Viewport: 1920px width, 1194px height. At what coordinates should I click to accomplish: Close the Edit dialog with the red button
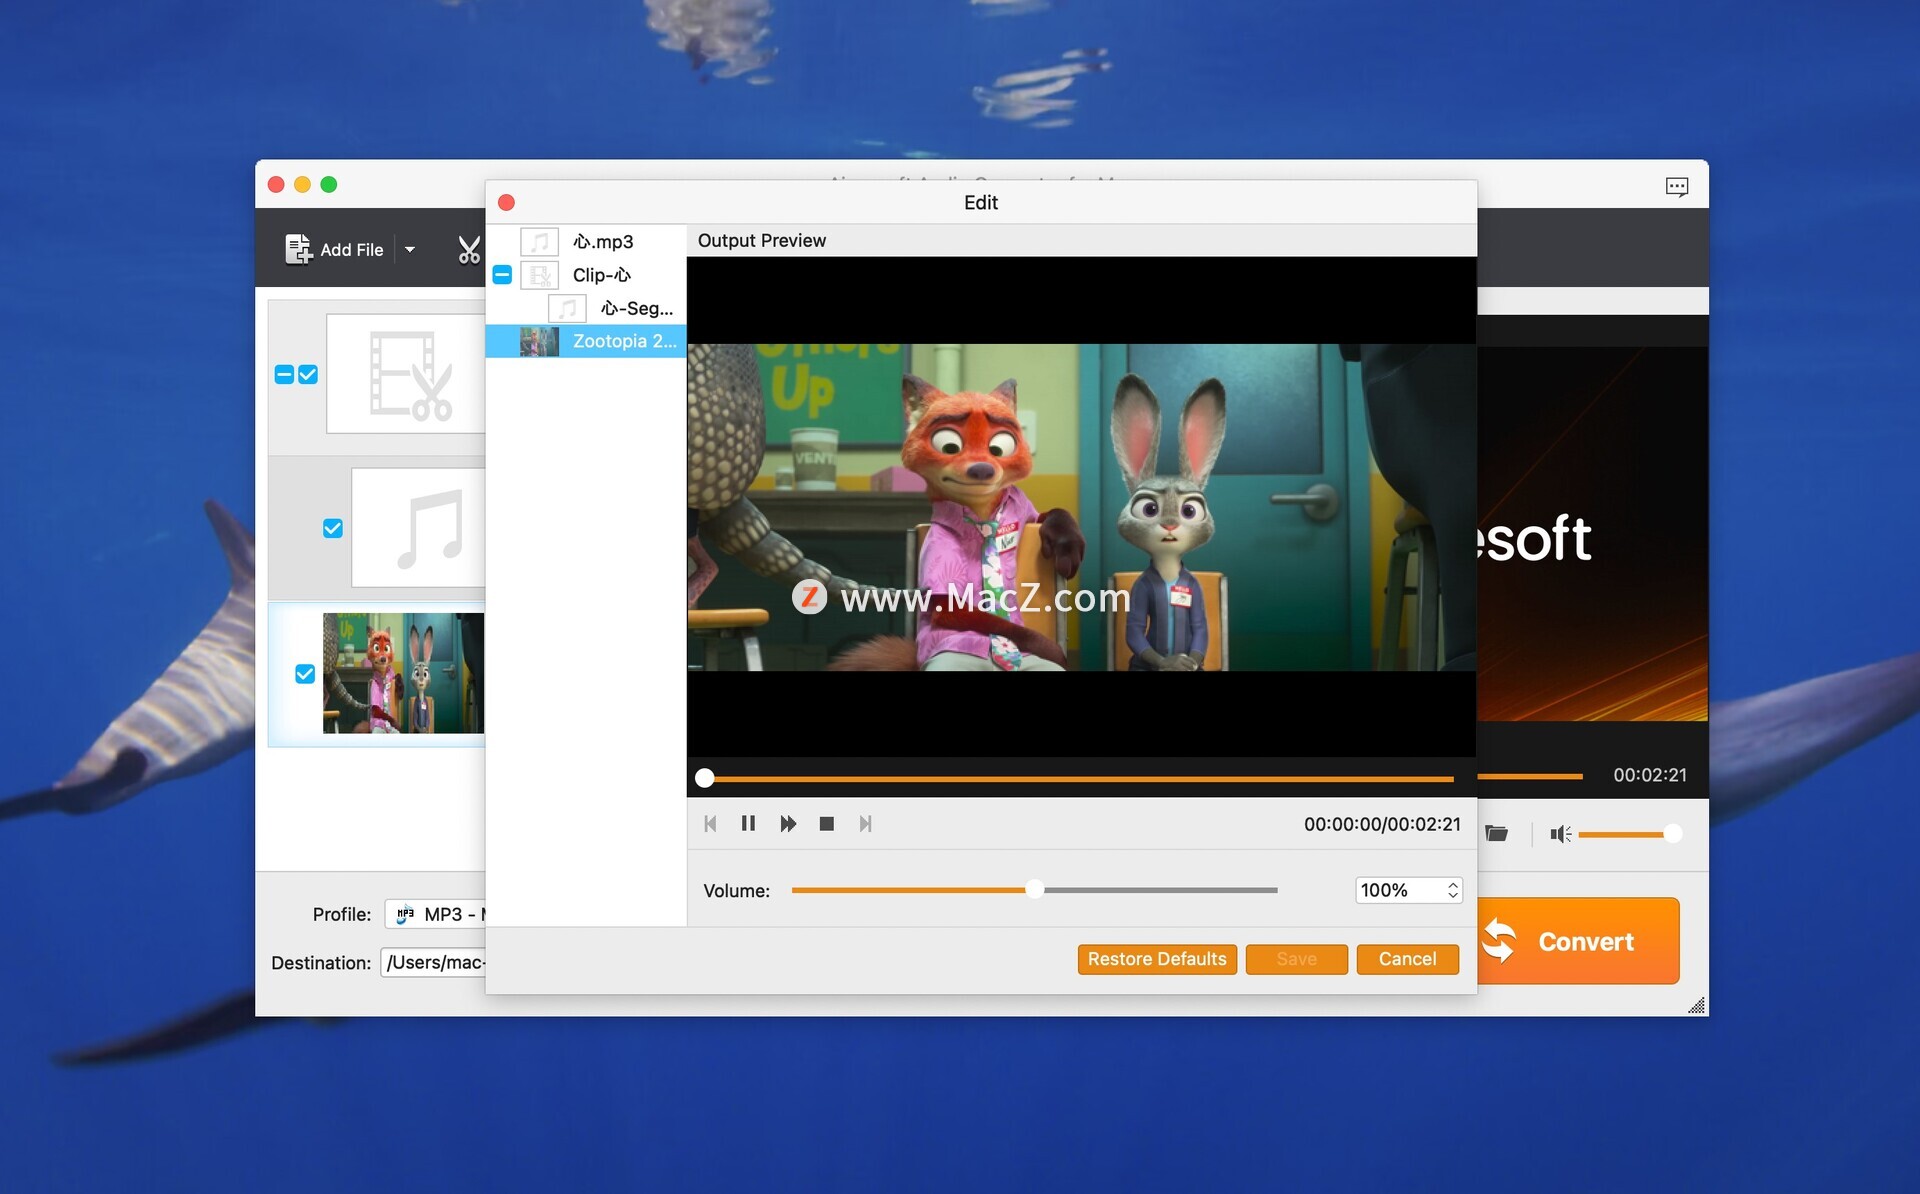pyautogui.click(x=506, y=202)
